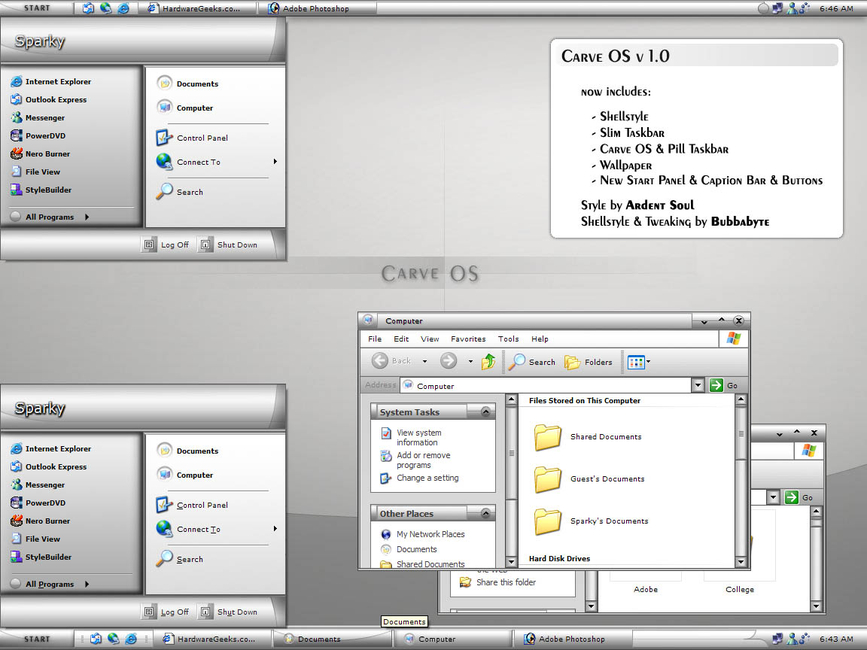Screen dimensions: 867x650
Task: Click Change a setting link
Action: tap(427, 478)
